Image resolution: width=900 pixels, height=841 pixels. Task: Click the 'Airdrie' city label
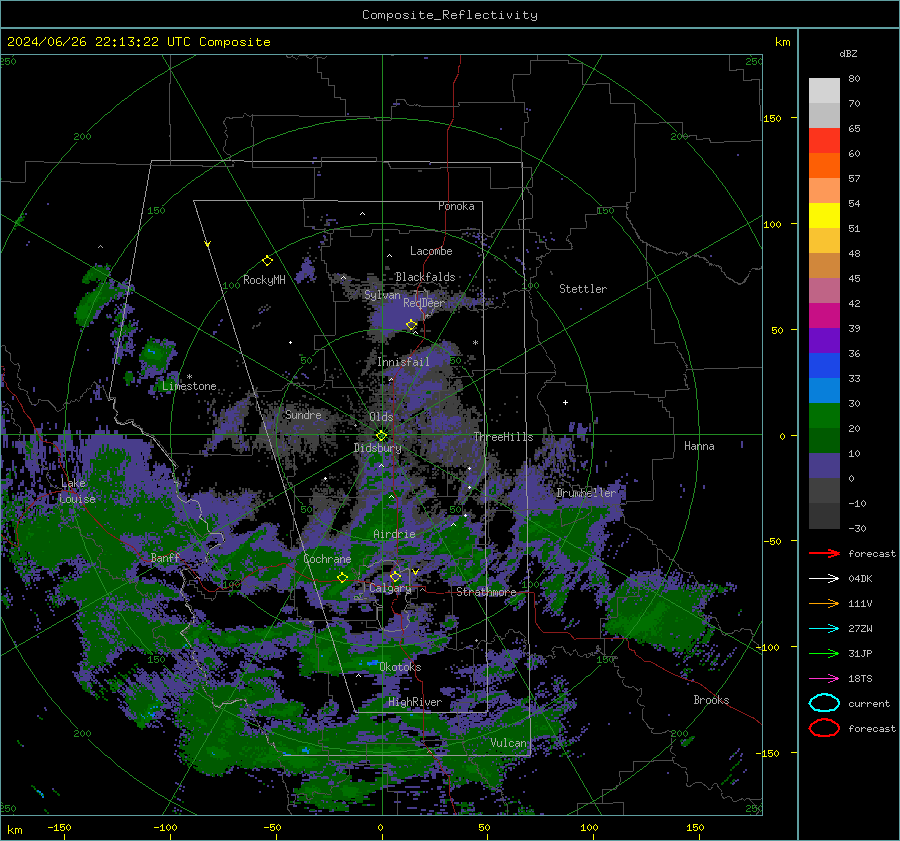tap(394, 534)
